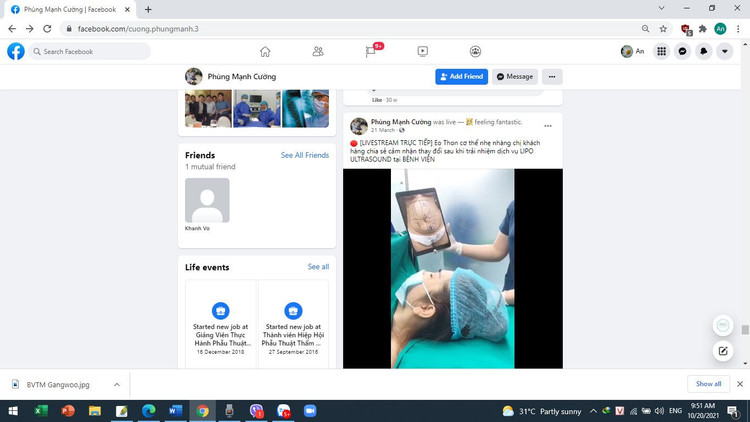Click the Message button on profile
This screenshot has width=750, height=422.
pyautogui.click(x=515, y=77)
